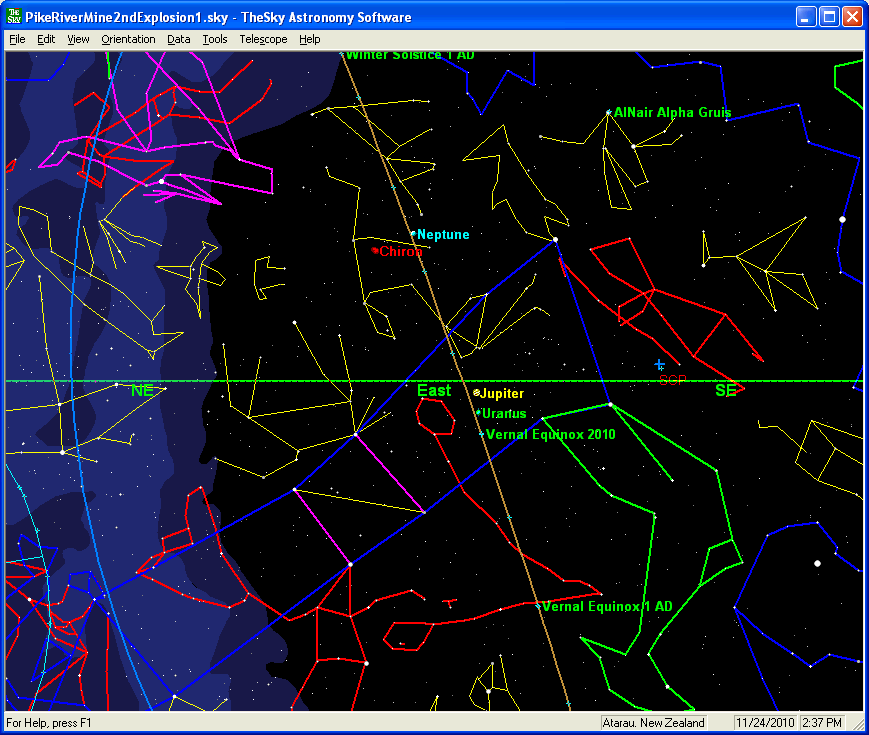Open the File menu
869x735 pixels.
[17, 39]
